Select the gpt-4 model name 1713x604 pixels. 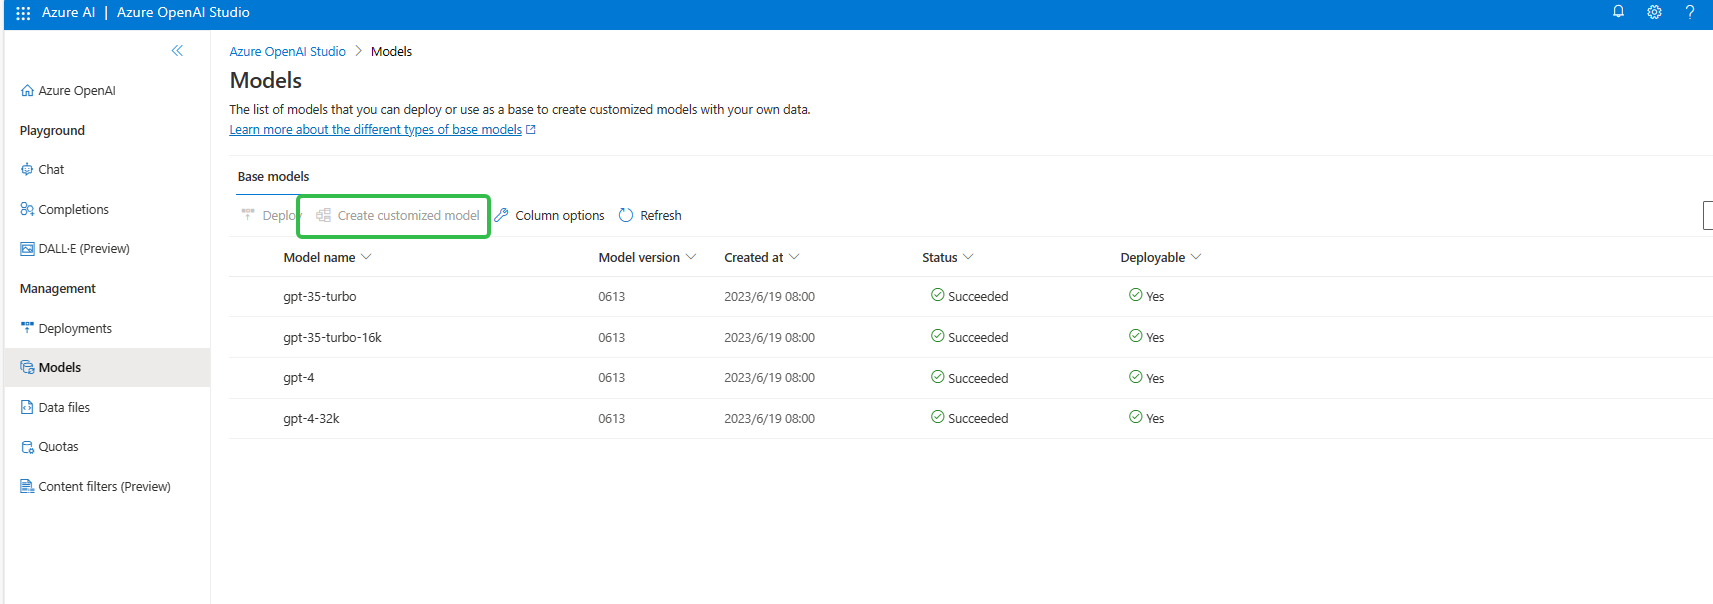[298, 378]
